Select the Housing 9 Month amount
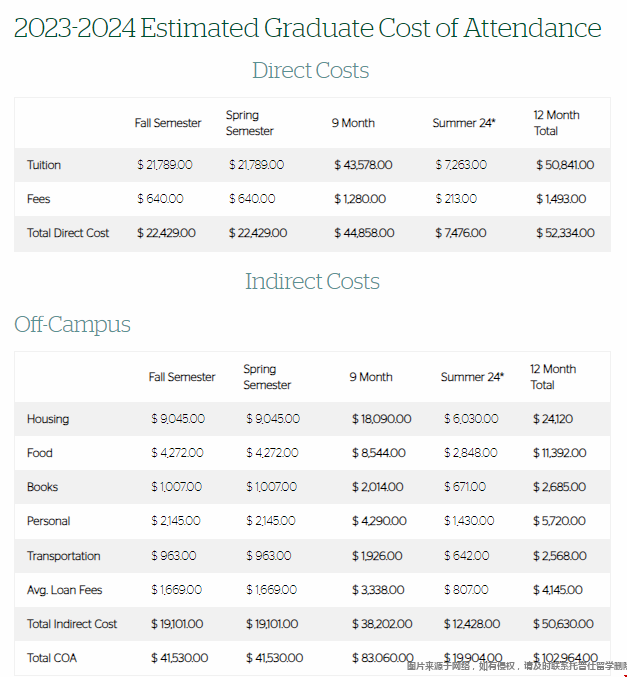This screenshot has height=677, width=627. click(381, 419)
